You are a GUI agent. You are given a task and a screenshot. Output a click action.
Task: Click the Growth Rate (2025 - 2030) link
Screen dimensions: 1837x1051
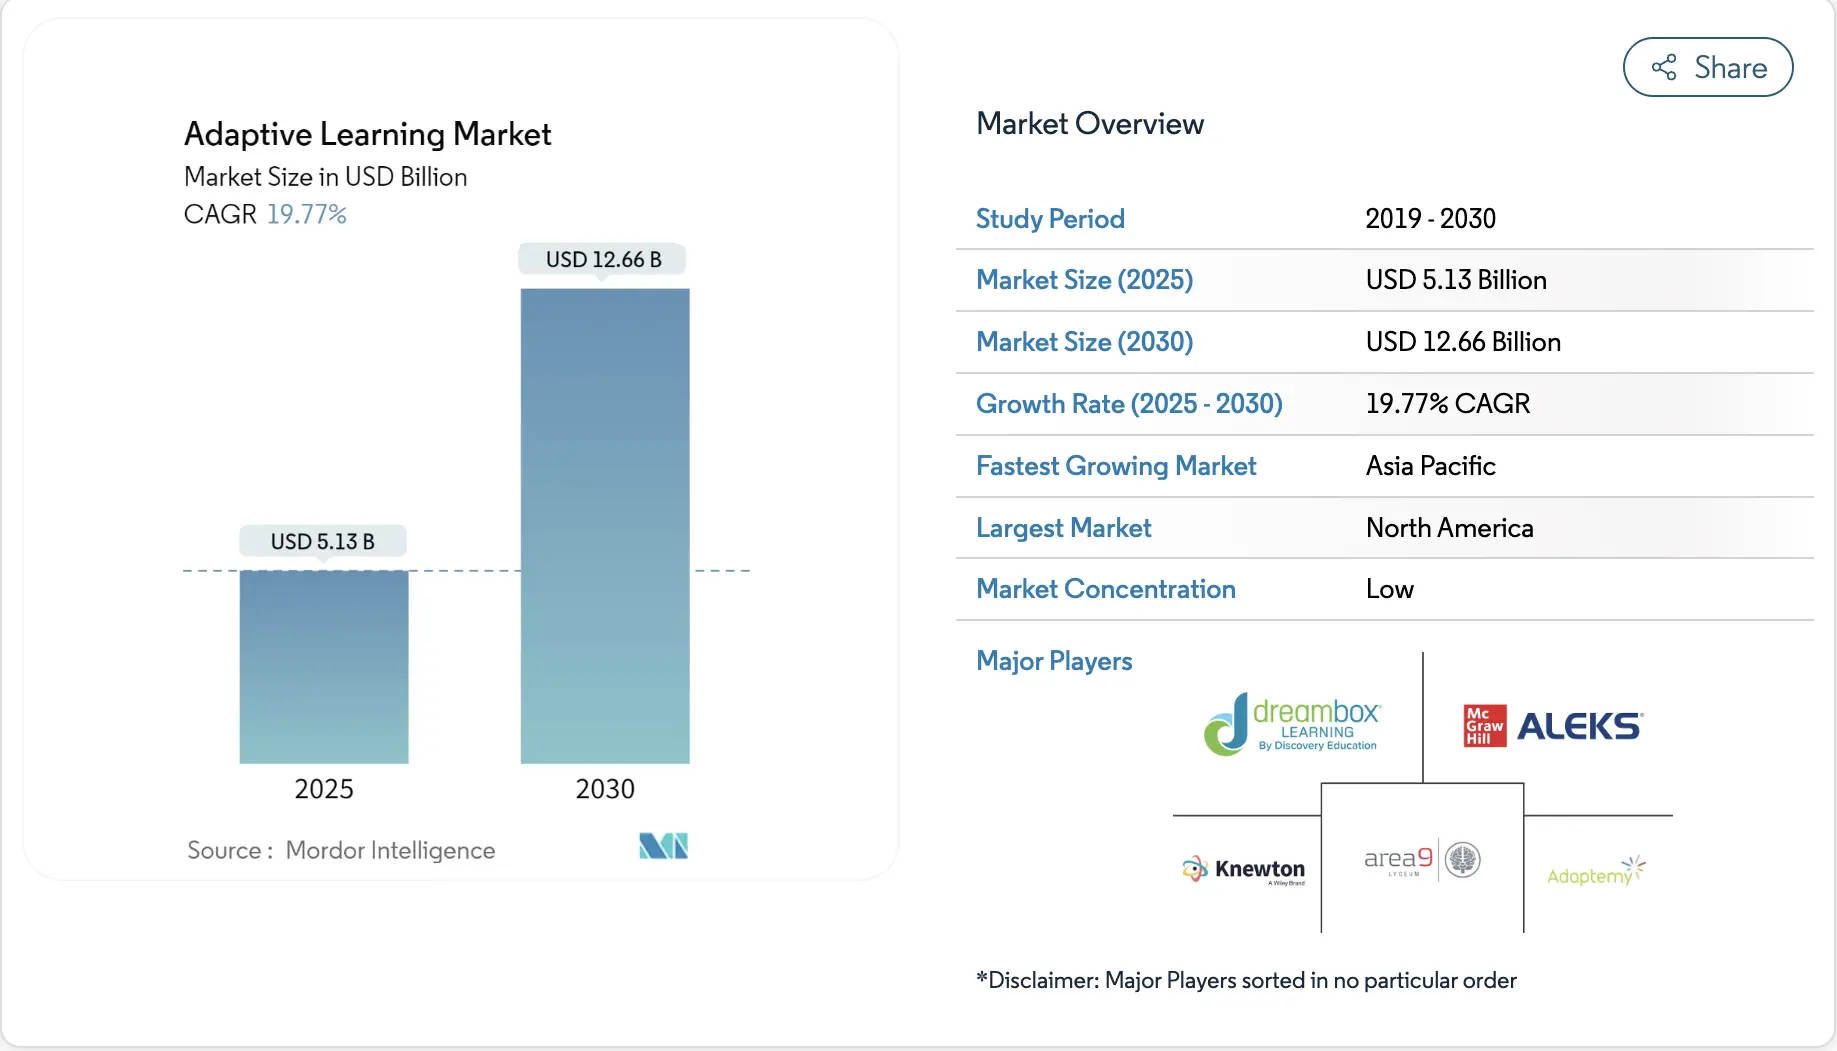click(1128, 403)
